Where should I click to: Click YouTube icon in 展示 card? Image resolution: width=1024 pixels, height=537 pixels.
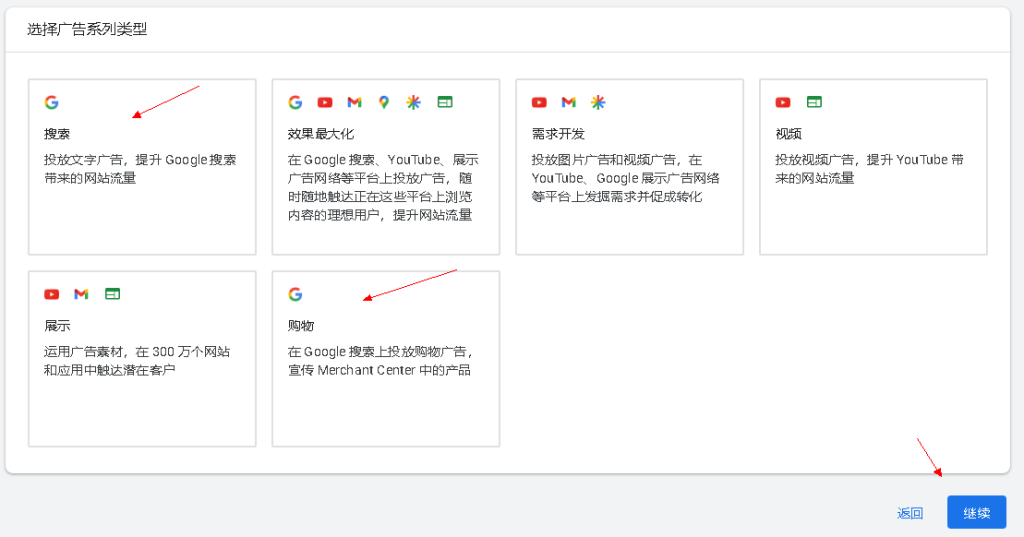52,294
